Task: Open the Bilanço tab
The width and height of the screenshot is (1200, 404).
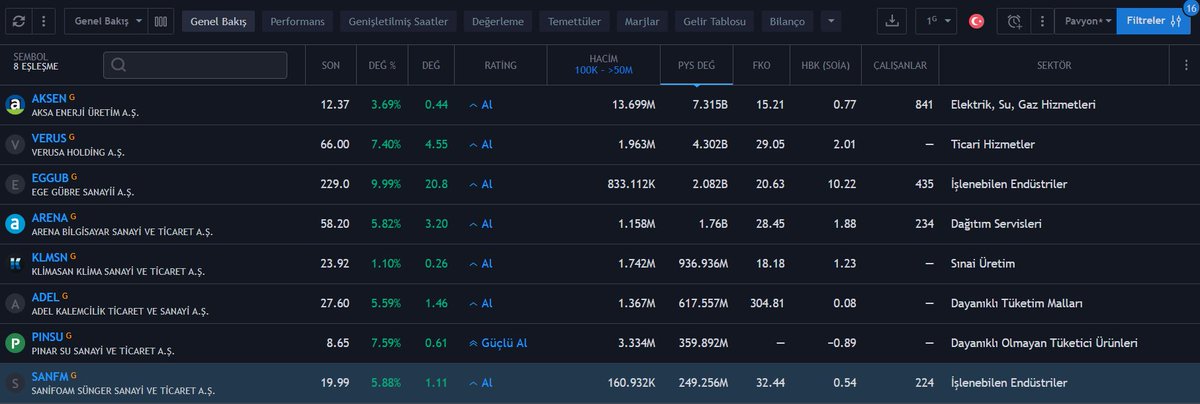Action: pyautogui.click(x=788, y=21)
